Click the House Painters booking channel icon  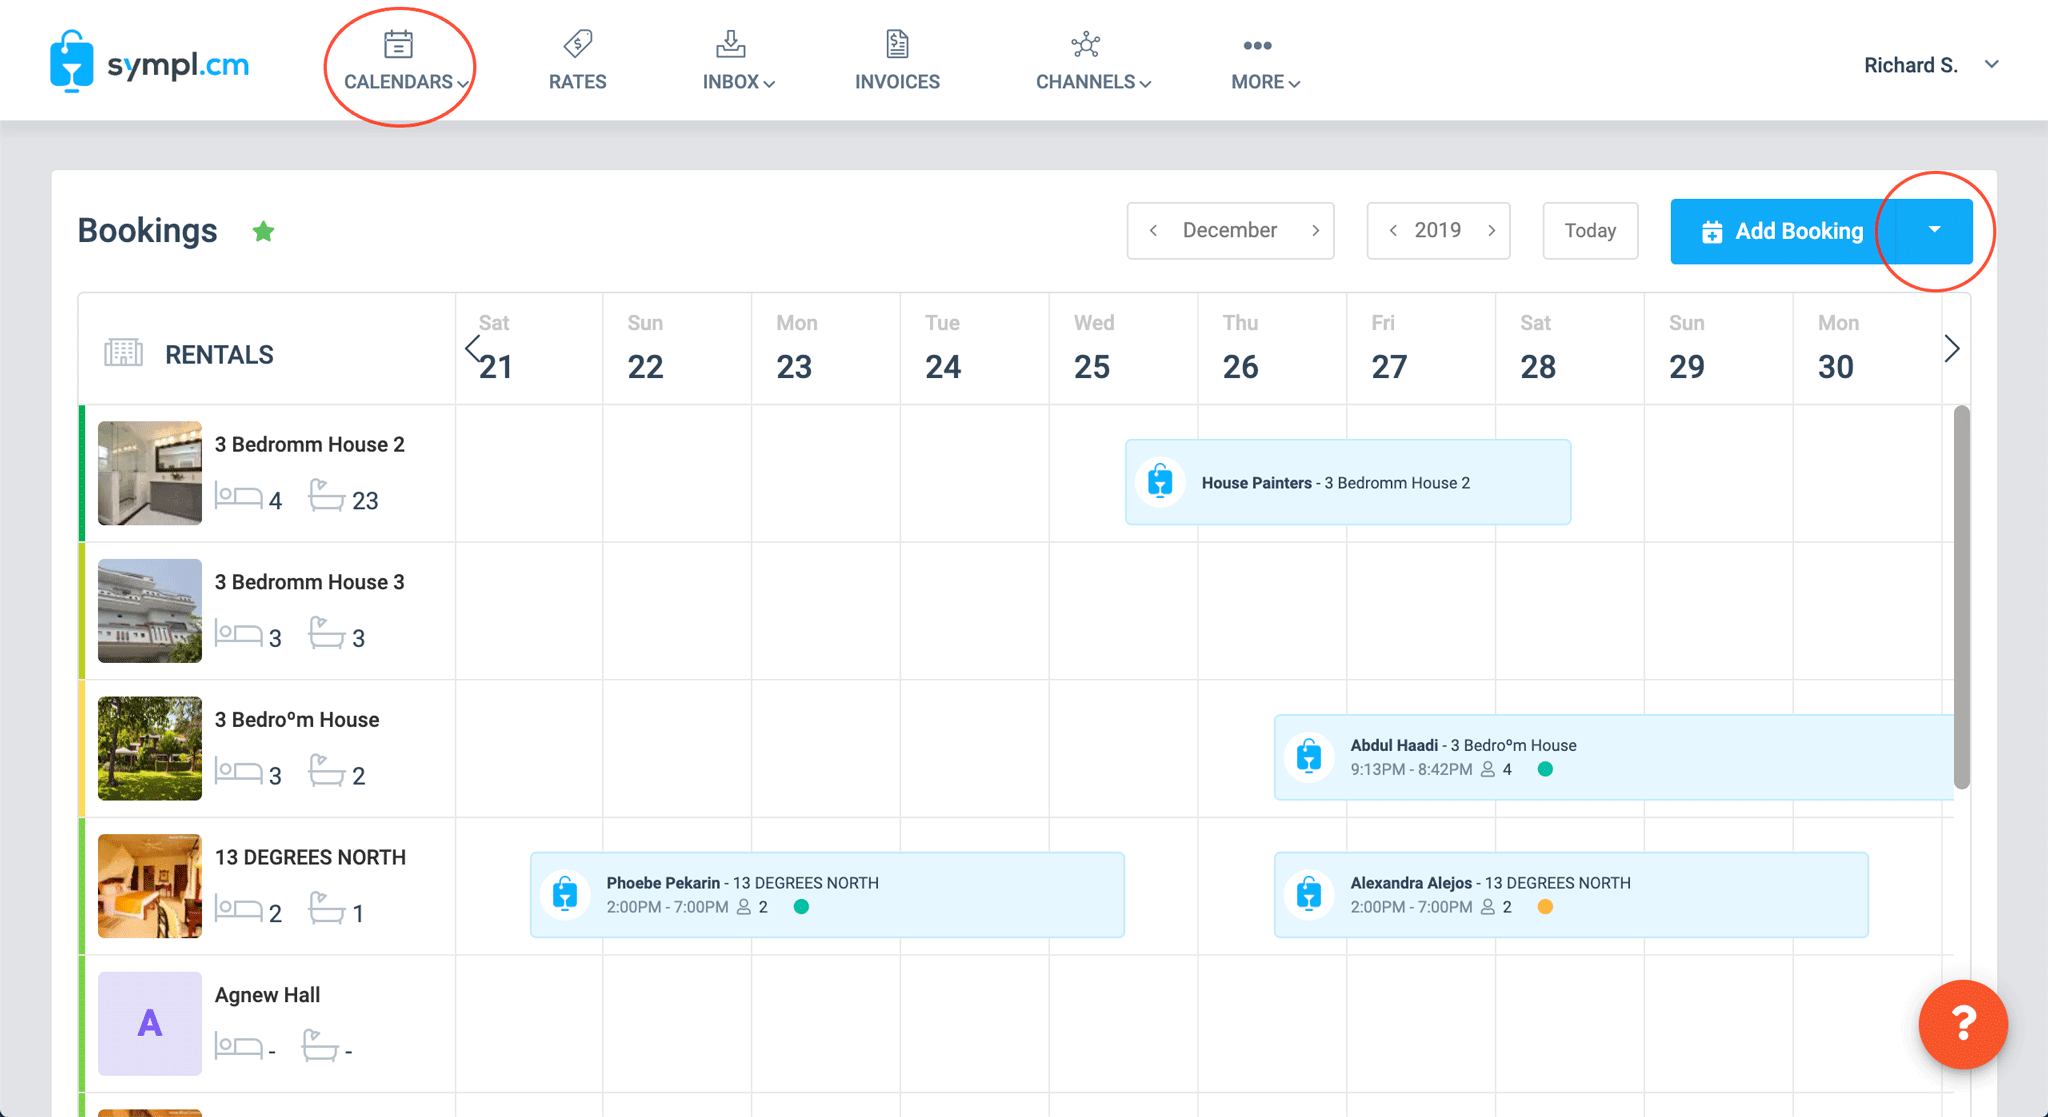click(x=1160, y=481)
